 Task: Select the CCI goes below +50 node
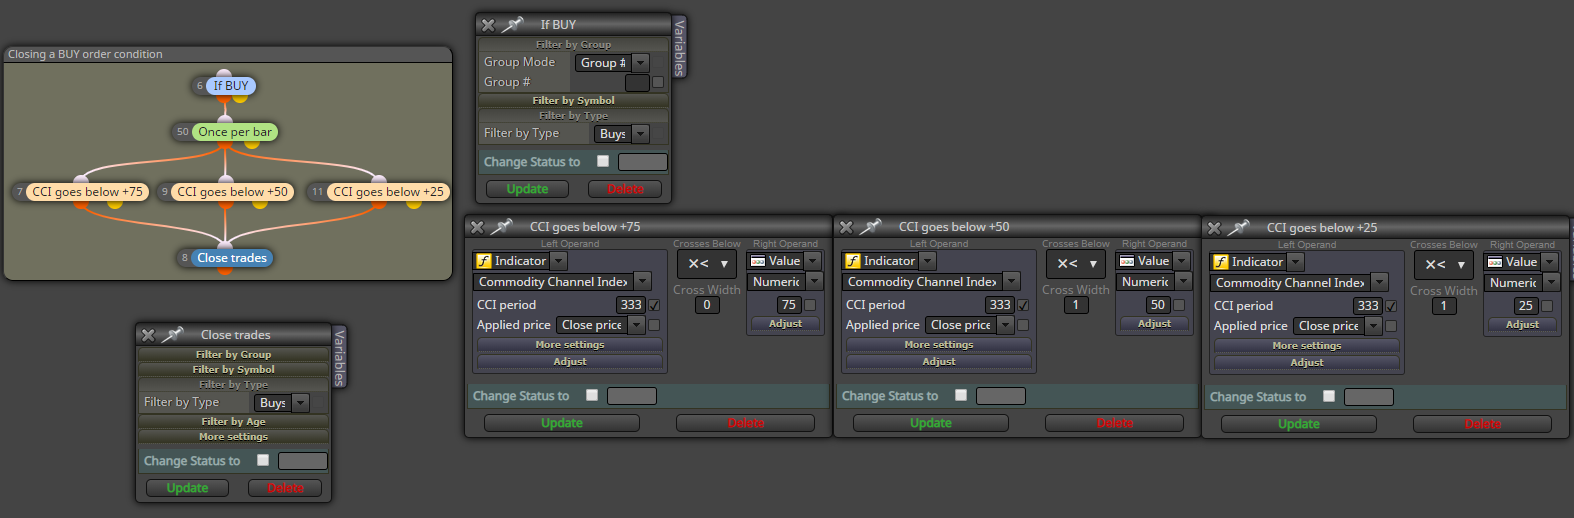pos(232,192)
